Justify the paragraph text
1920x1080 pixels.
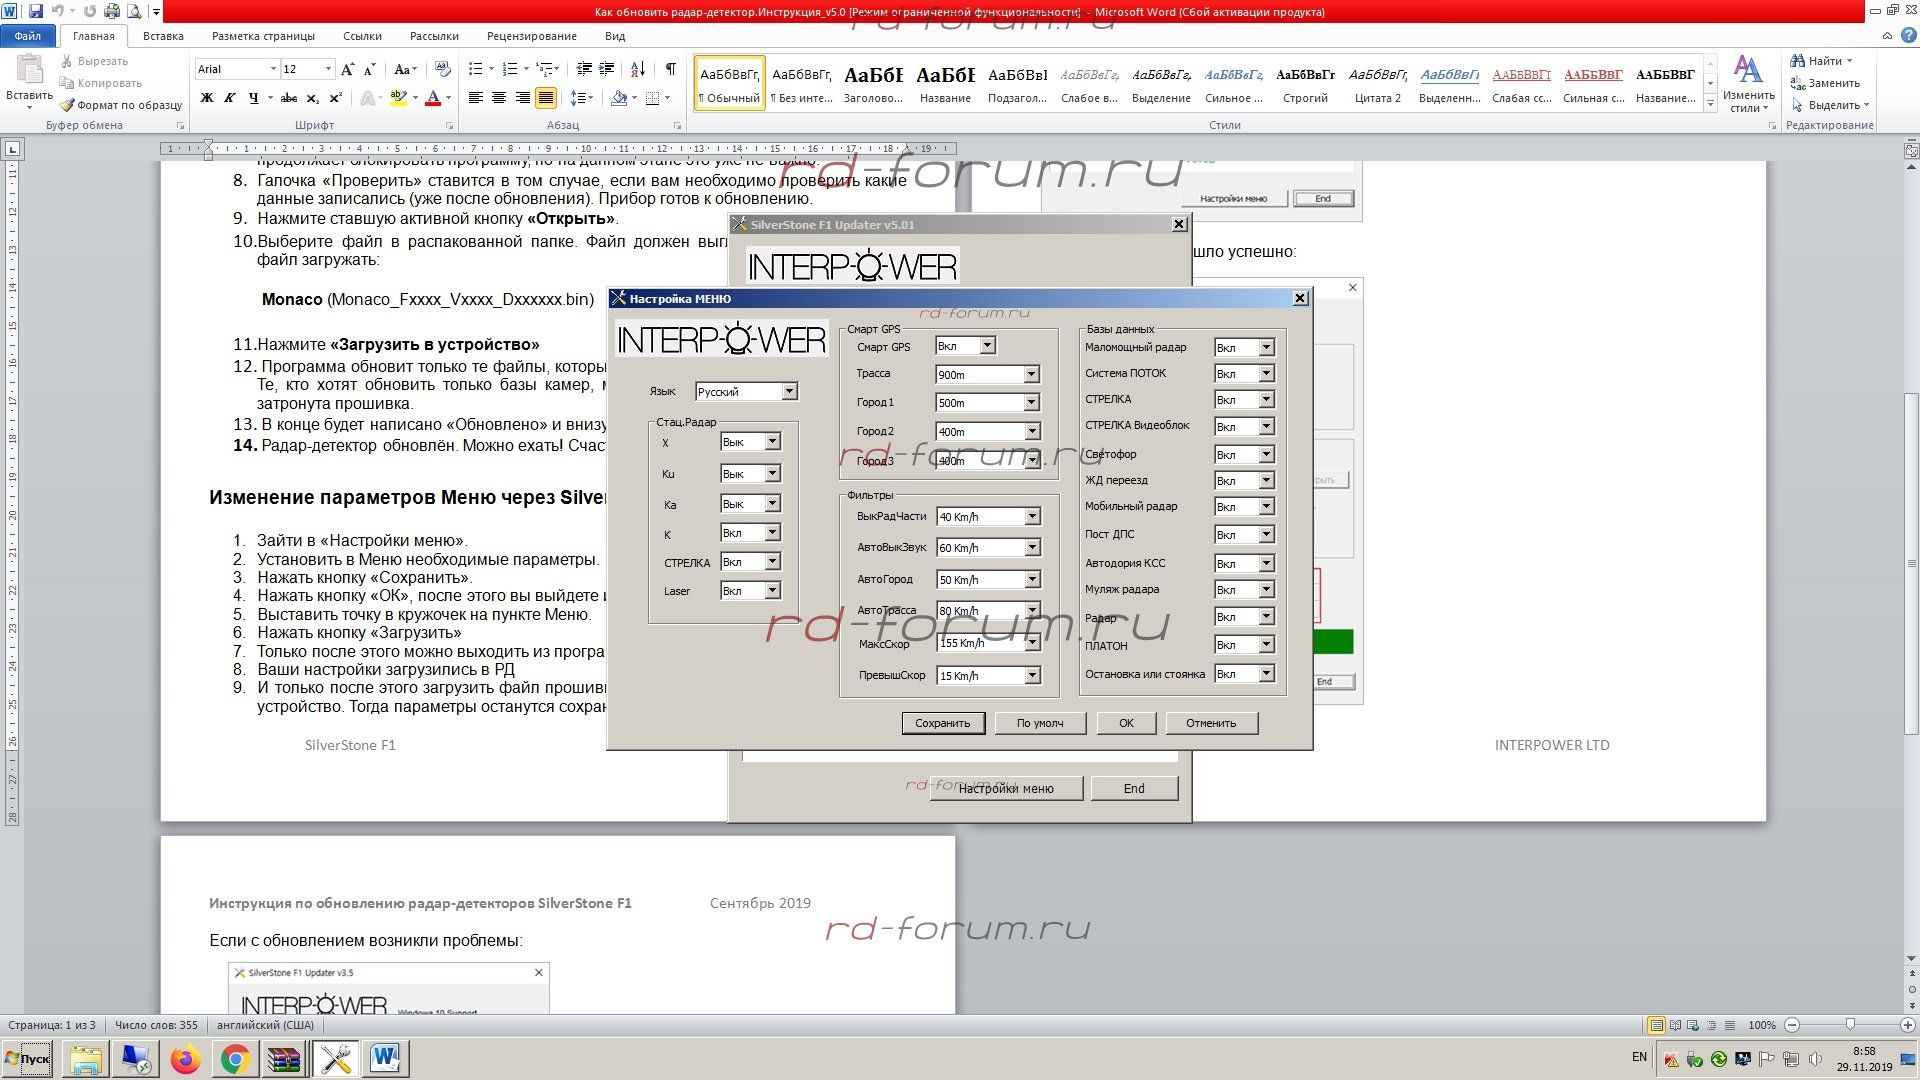545,98
